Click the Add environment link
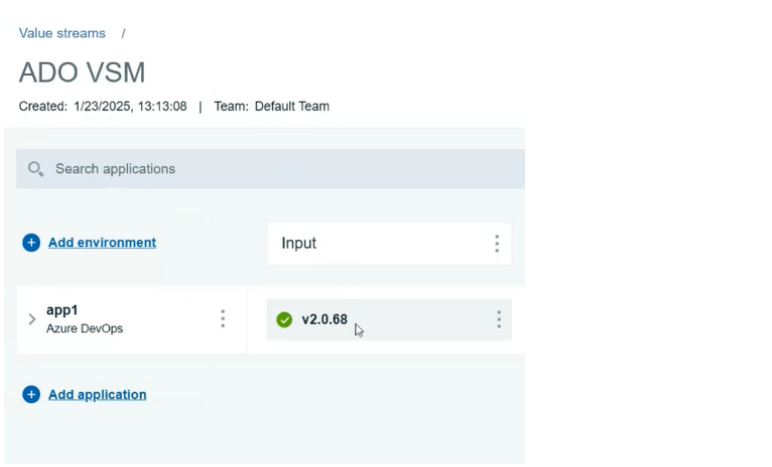Screen dimensions: 772x467 click(102, 242)
